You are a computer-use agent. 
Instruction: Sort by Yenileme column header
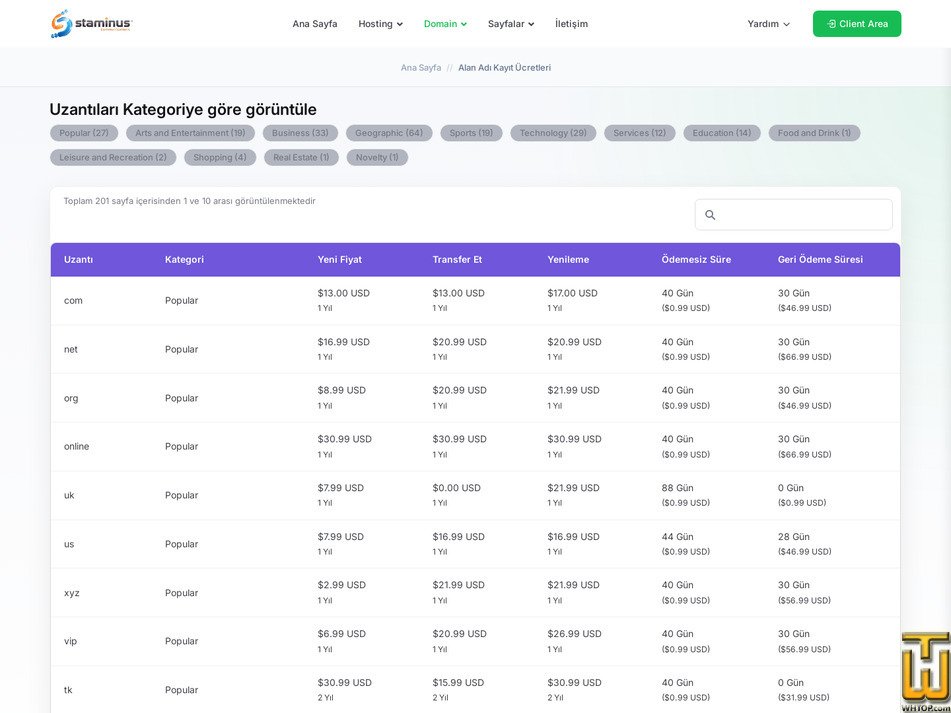[x=568, y=259]
